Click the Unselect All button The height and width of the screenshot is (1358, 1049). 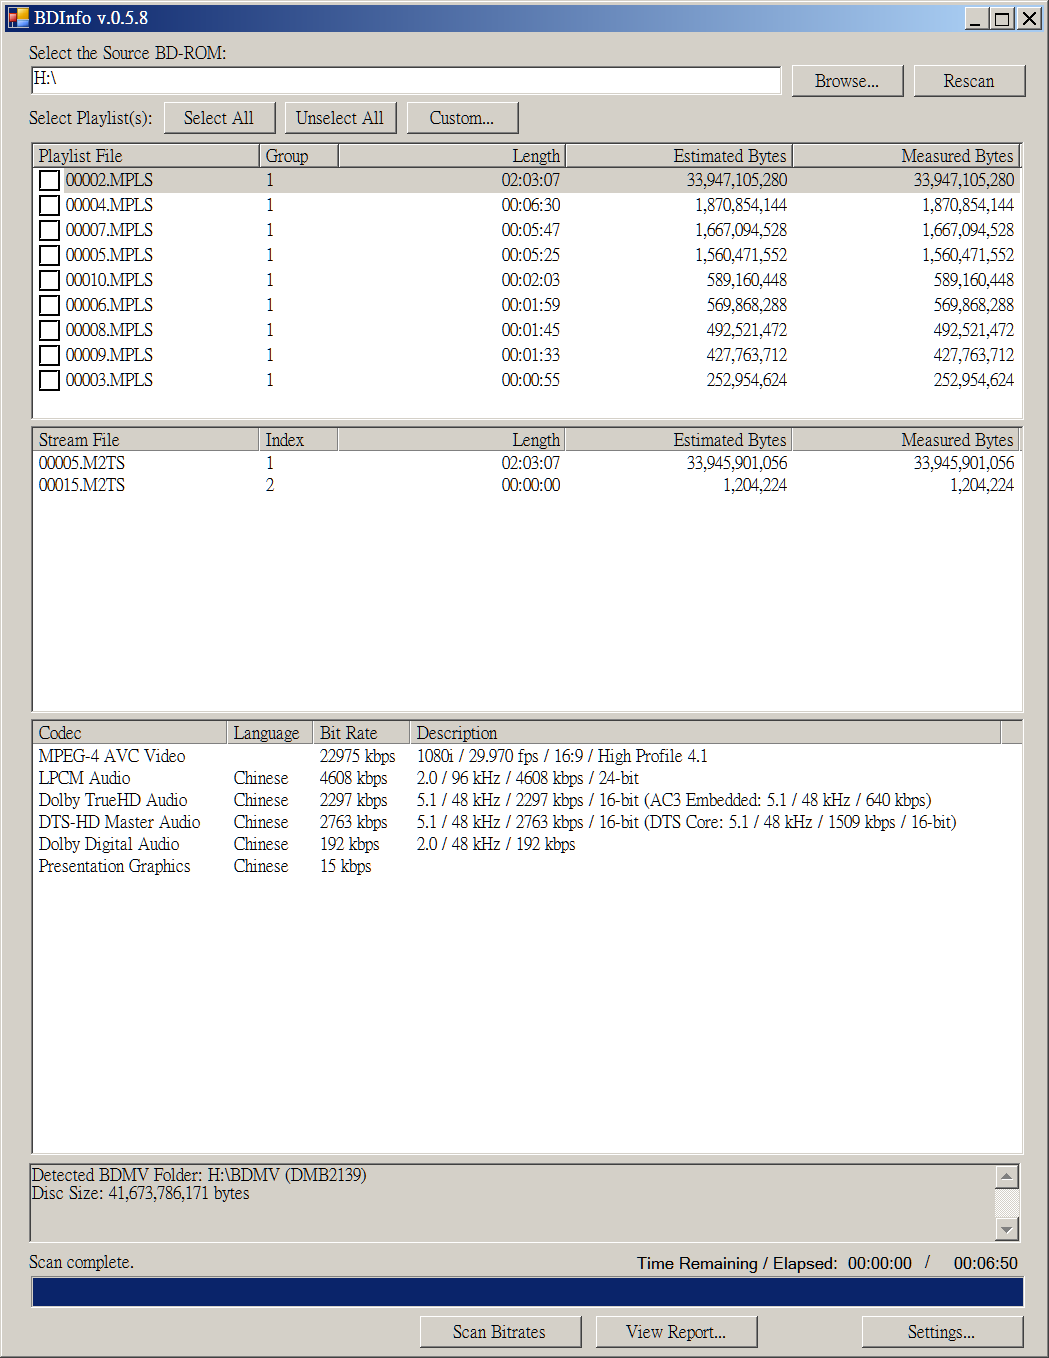tap(340, 118)
